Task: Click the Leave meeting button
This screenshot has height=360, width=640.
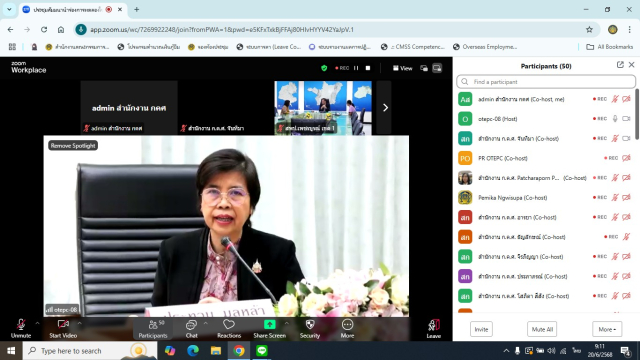Action: [433, 329]
